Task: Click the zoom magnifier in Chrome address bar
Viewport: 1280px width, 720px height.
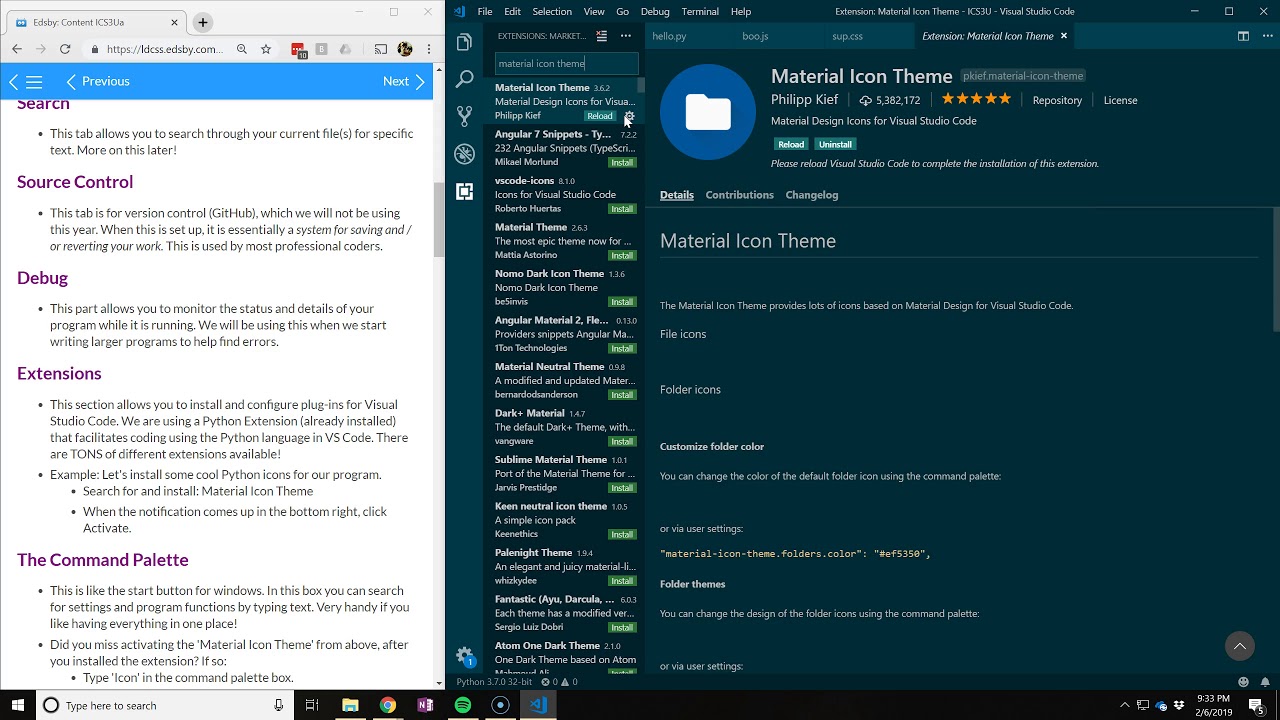Action: click(242, 49)
